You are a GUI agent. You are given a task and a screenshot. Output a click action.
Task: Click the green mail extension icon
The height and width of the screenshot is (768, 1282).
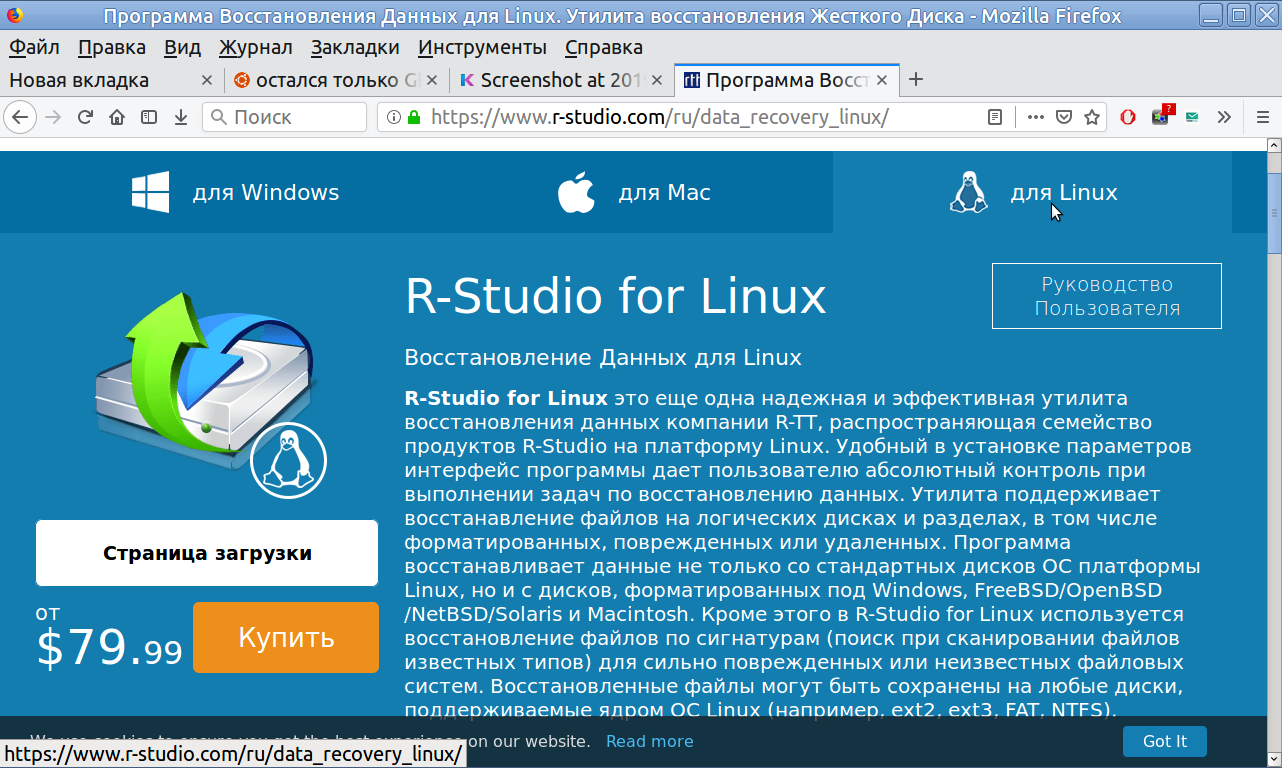coord(1193,117)
